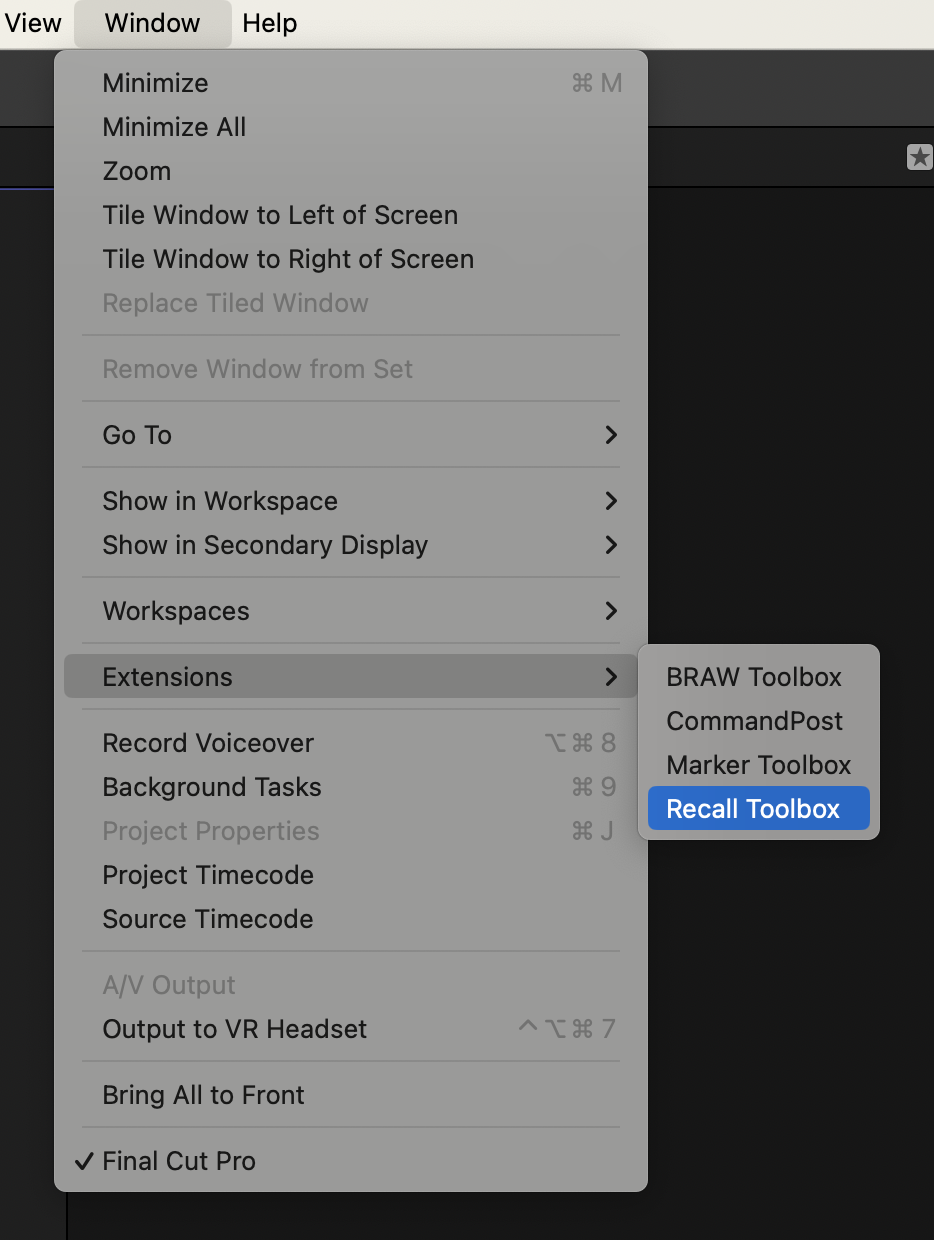
Task: Click the star icon at top right
Action: pos(919,157)
